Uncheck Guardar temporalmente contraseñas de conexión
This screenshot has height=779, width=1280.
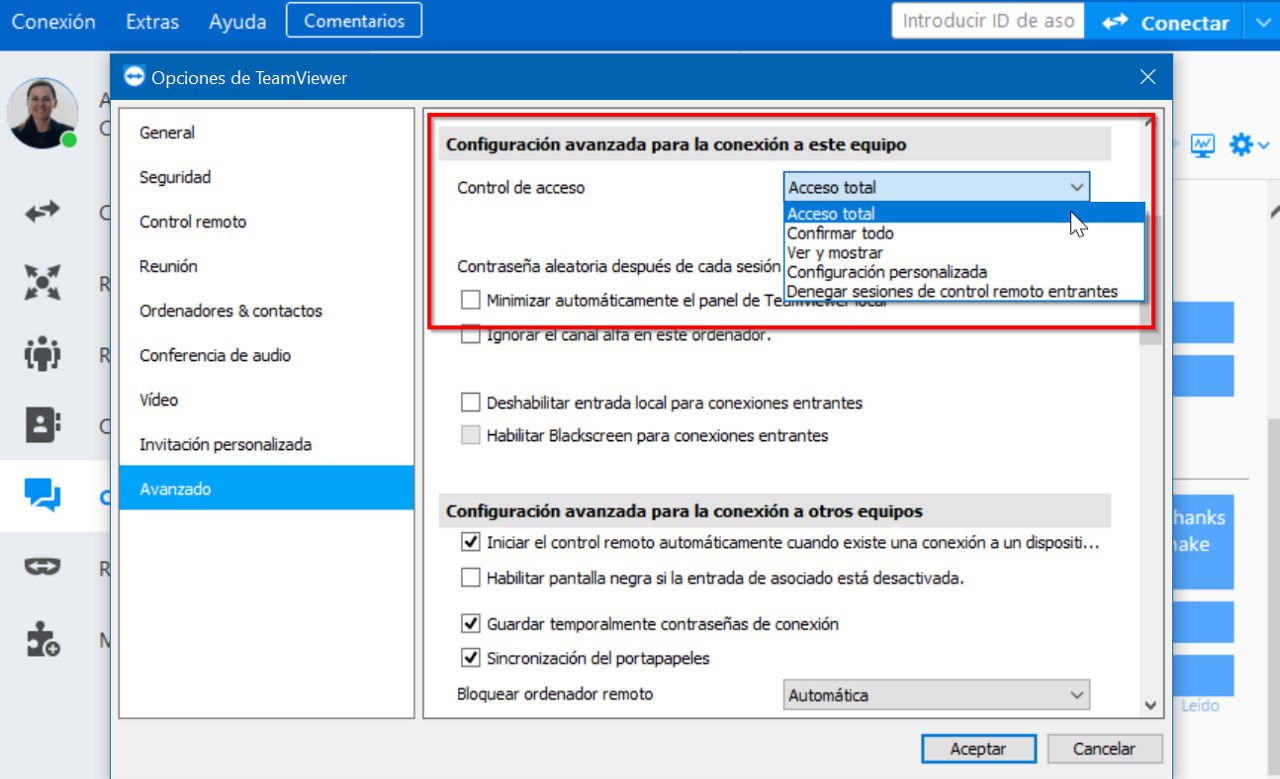pyautogui.click(x=471, y=623)
